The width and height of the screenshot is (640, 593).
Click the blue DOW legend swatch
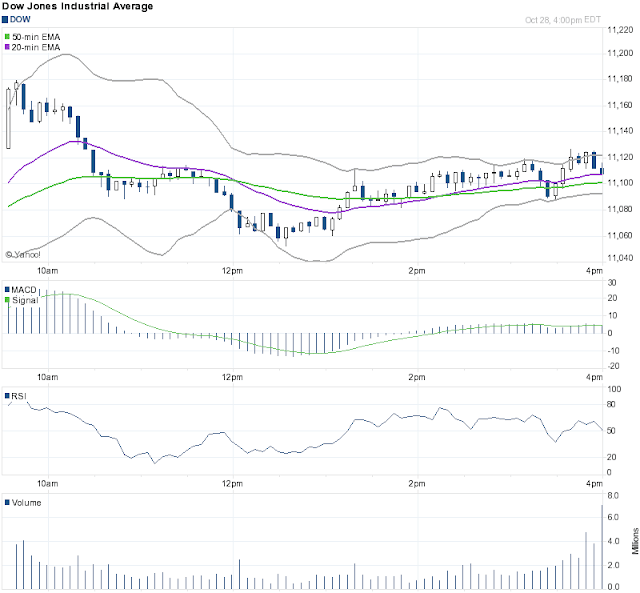(5, 20)
